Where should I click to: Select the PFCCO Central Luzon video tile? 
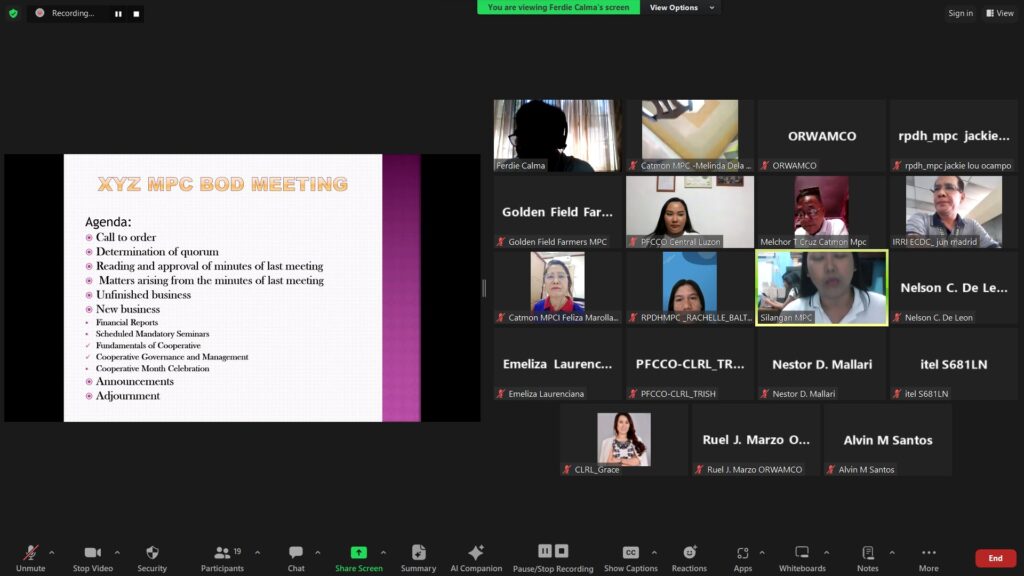pyautogui.click(x=690, y=212)
